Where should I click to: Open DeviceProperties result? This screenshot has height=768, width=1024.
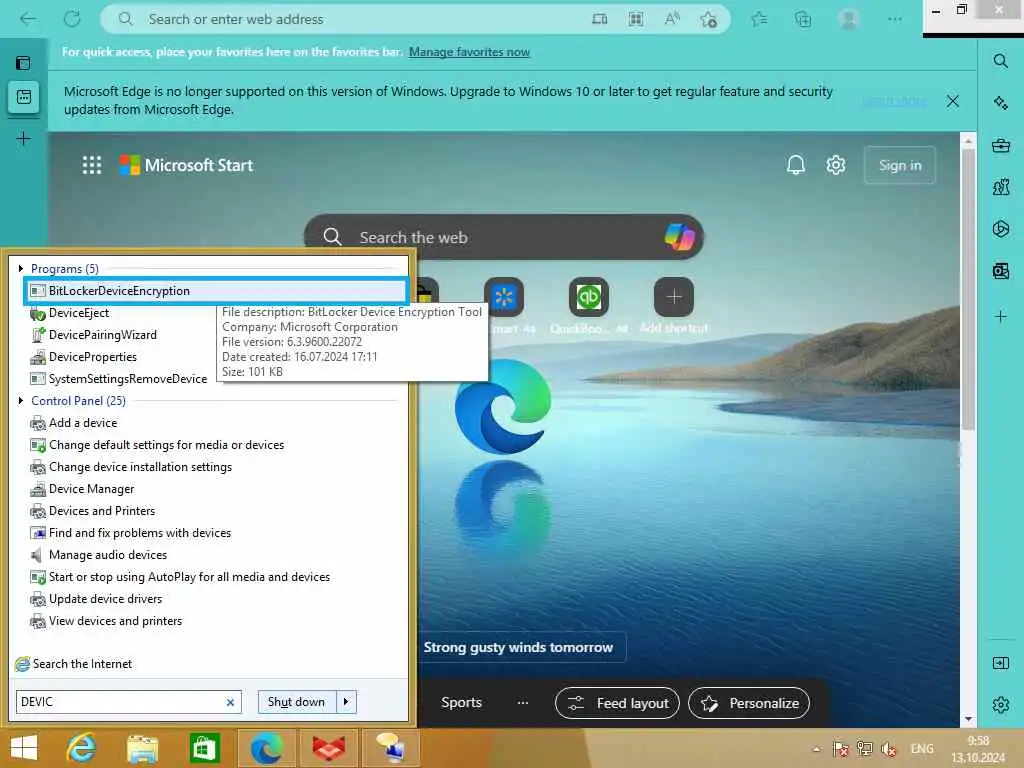pos(93,357)
